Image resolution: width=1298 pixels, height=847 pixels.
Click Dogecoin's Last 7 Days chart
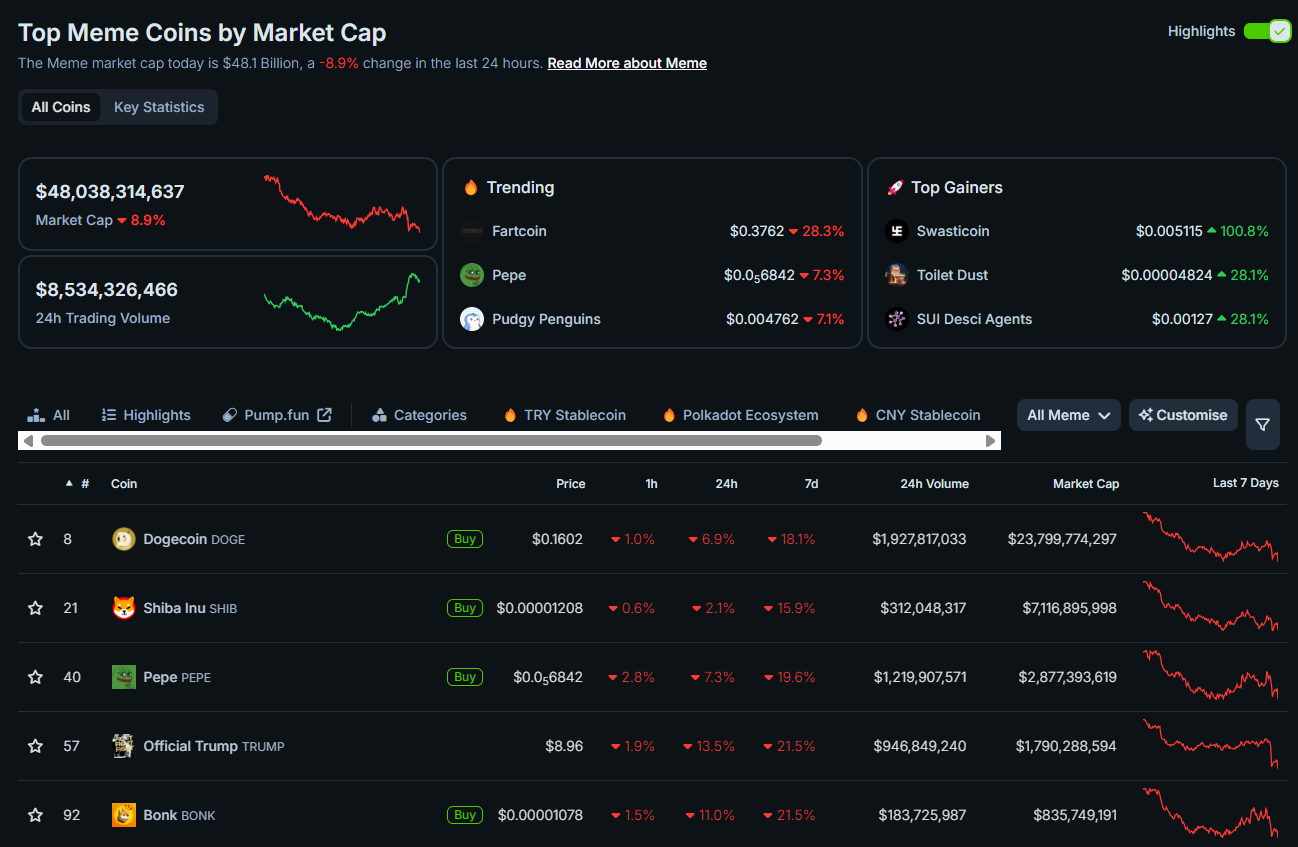click(x=1211, y=537)
